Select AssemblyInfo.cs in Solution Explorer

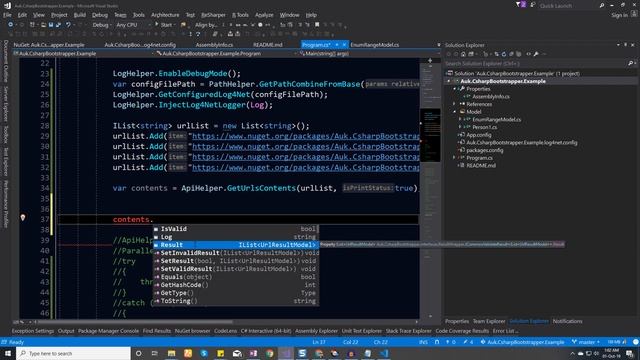(491, 97)
